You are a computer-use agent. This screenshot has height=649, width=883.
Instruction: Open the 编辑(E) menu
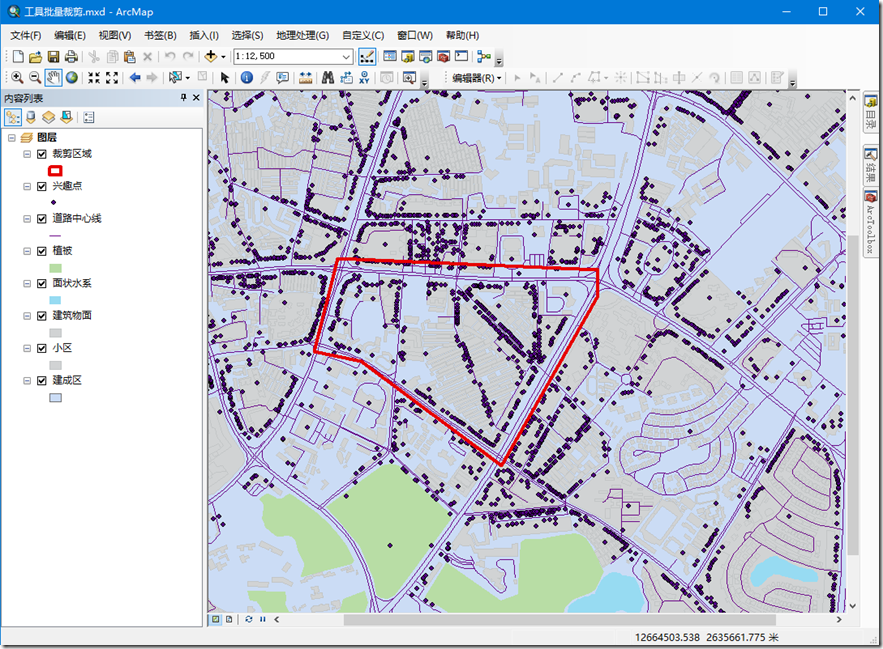[70, 35]
